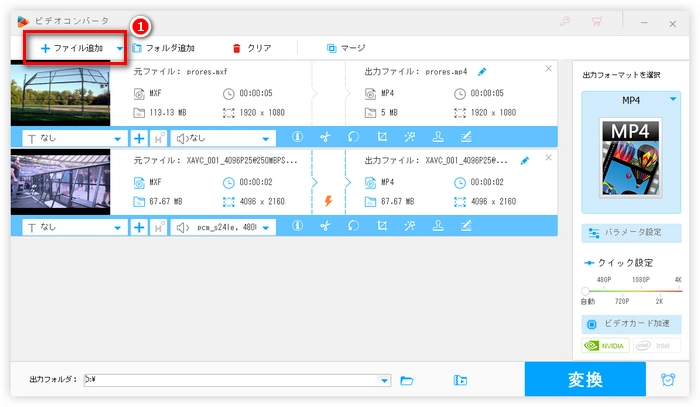700x407 pixels.
Task: Open the rotate tool for prores.mxf
Action: pos(353,138)
